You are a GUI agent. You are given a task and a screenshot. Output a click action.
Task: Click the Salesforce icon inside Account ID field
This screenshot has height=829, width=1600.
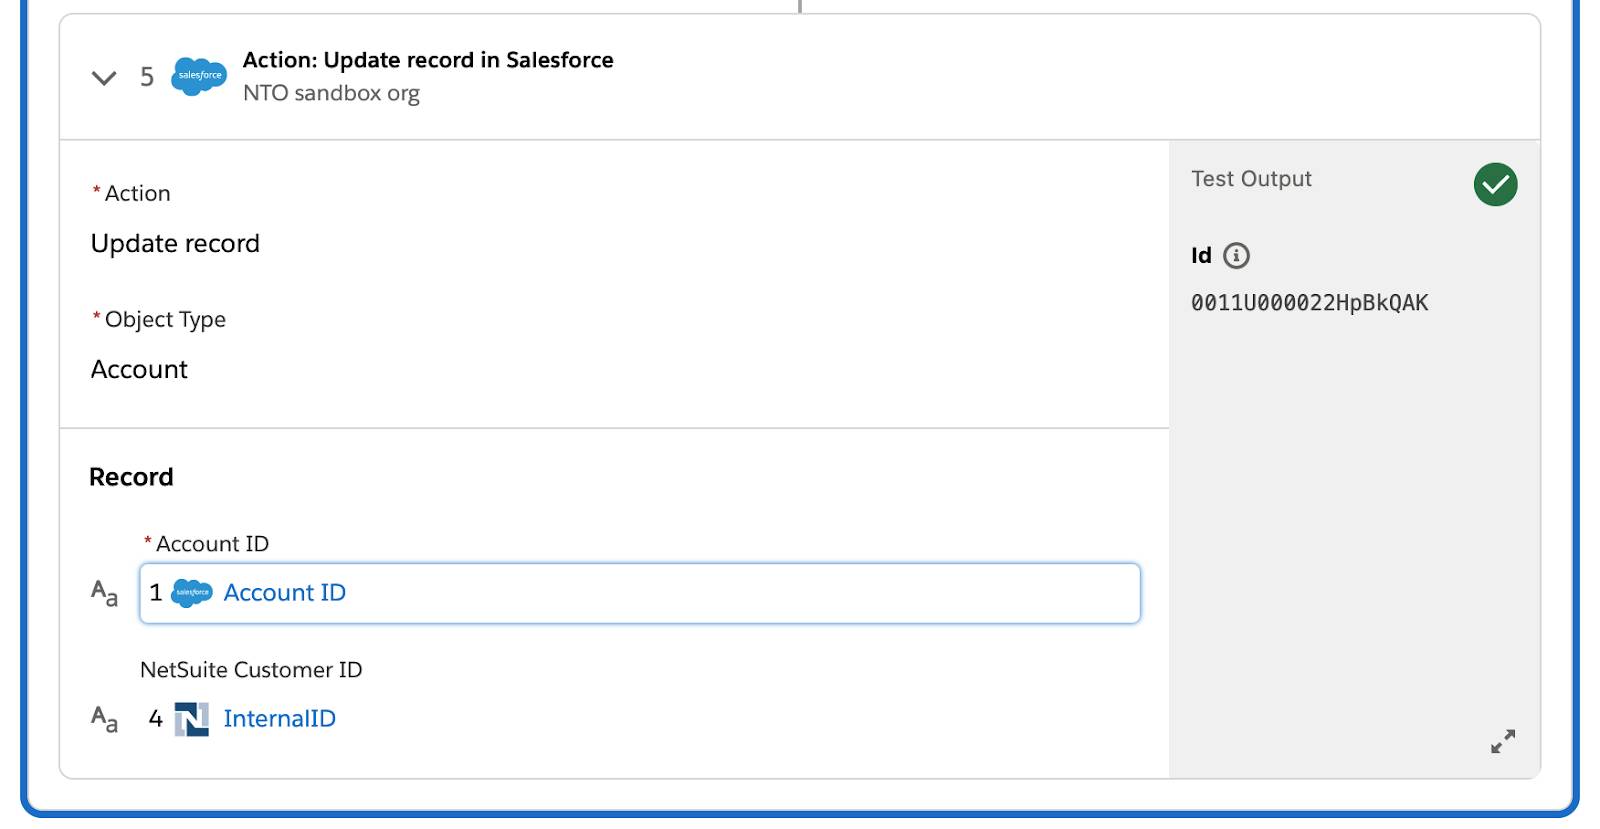[192, 593]
